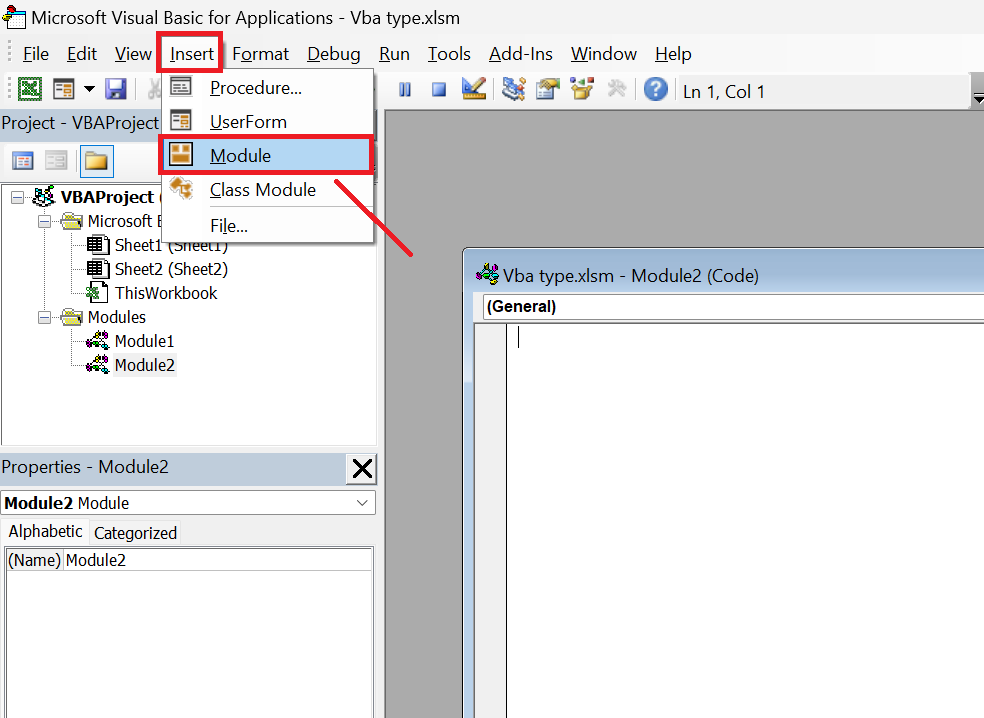Choose File... from Insert menu
This screenshot has width=984, height=718.
pyautogui.click(x=267, y=225)
